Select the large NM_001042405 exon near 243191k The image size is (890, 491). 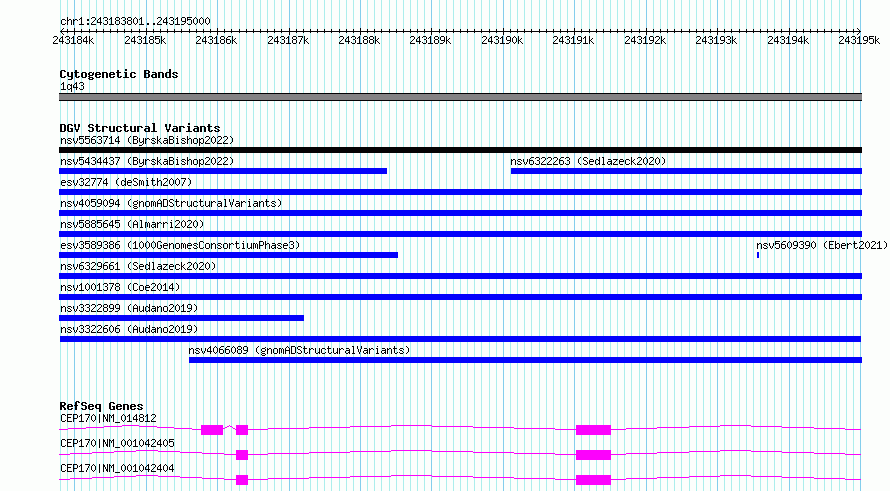pyautogui.click(x=593, y=455)
